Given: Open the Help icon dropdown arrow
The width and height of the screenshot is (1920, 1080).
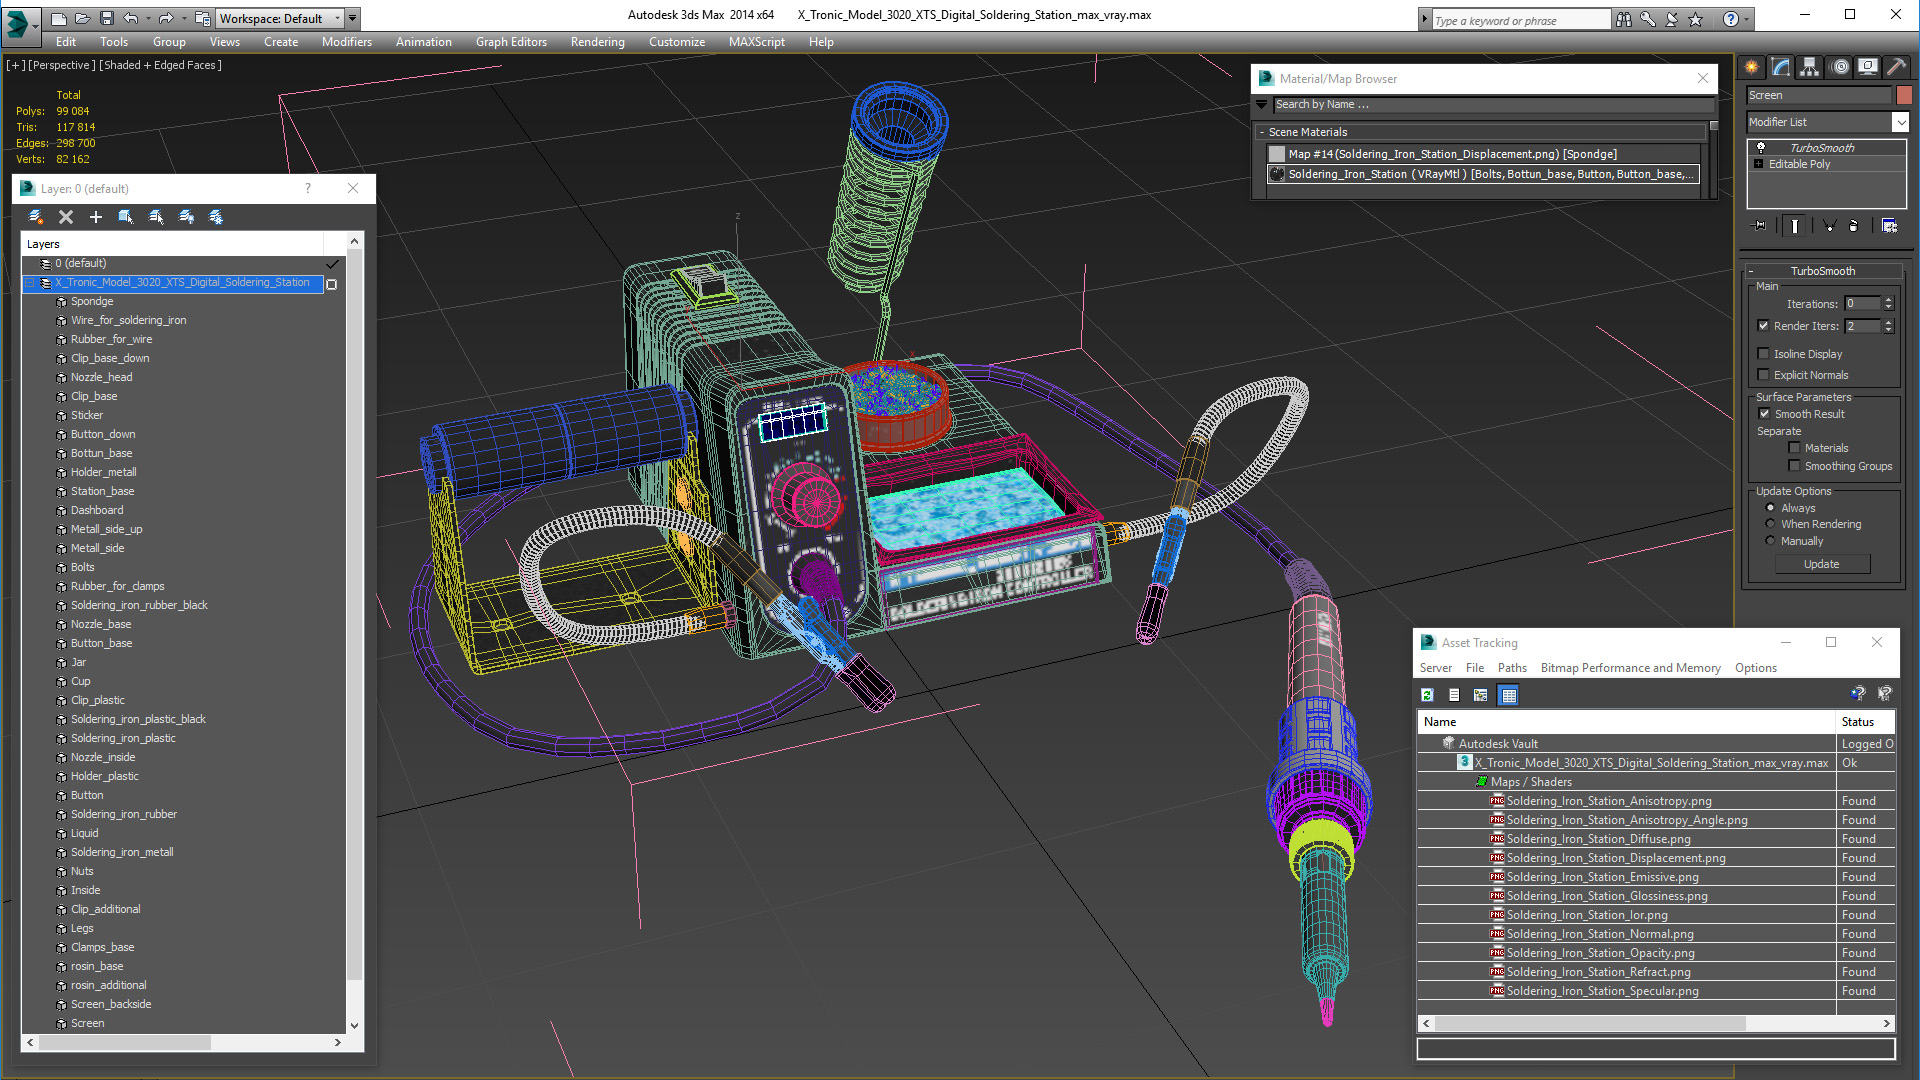Looking at the screenshot, I should pyautogui.click(x=1747, y=19).
